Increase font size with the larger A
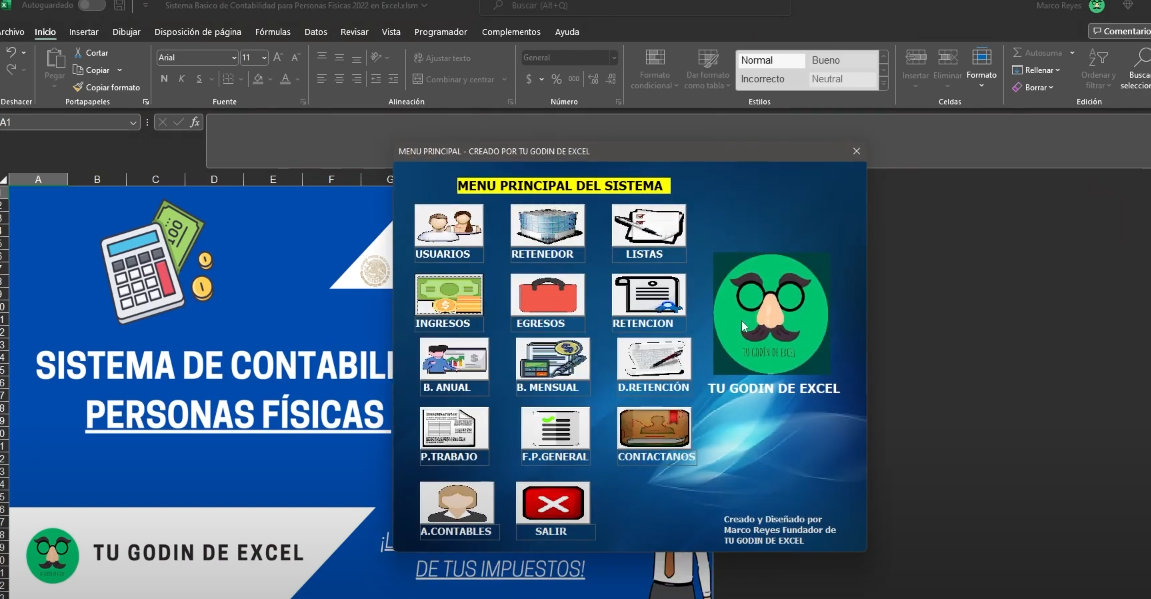The image size is (1151, 599). click(277, 57)
